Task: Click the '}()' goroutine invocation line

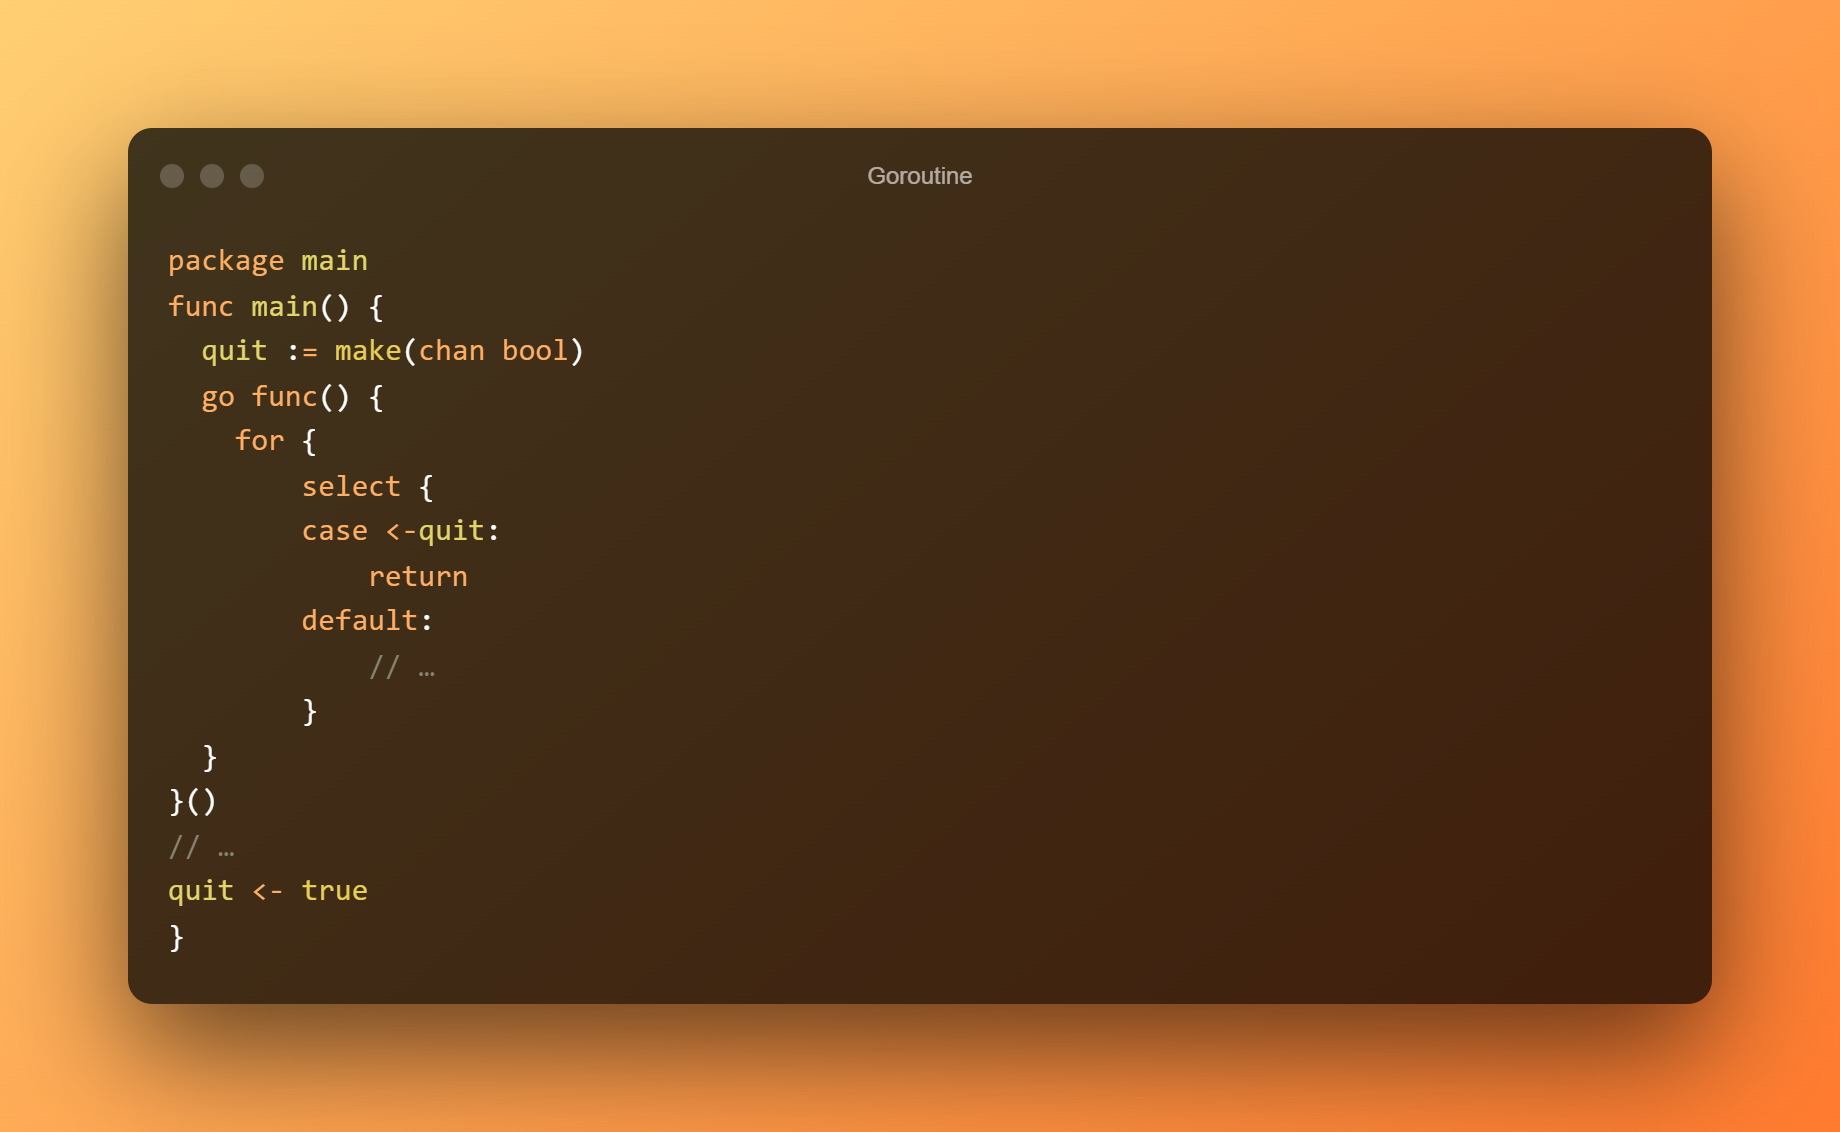Action: (193, 801)
